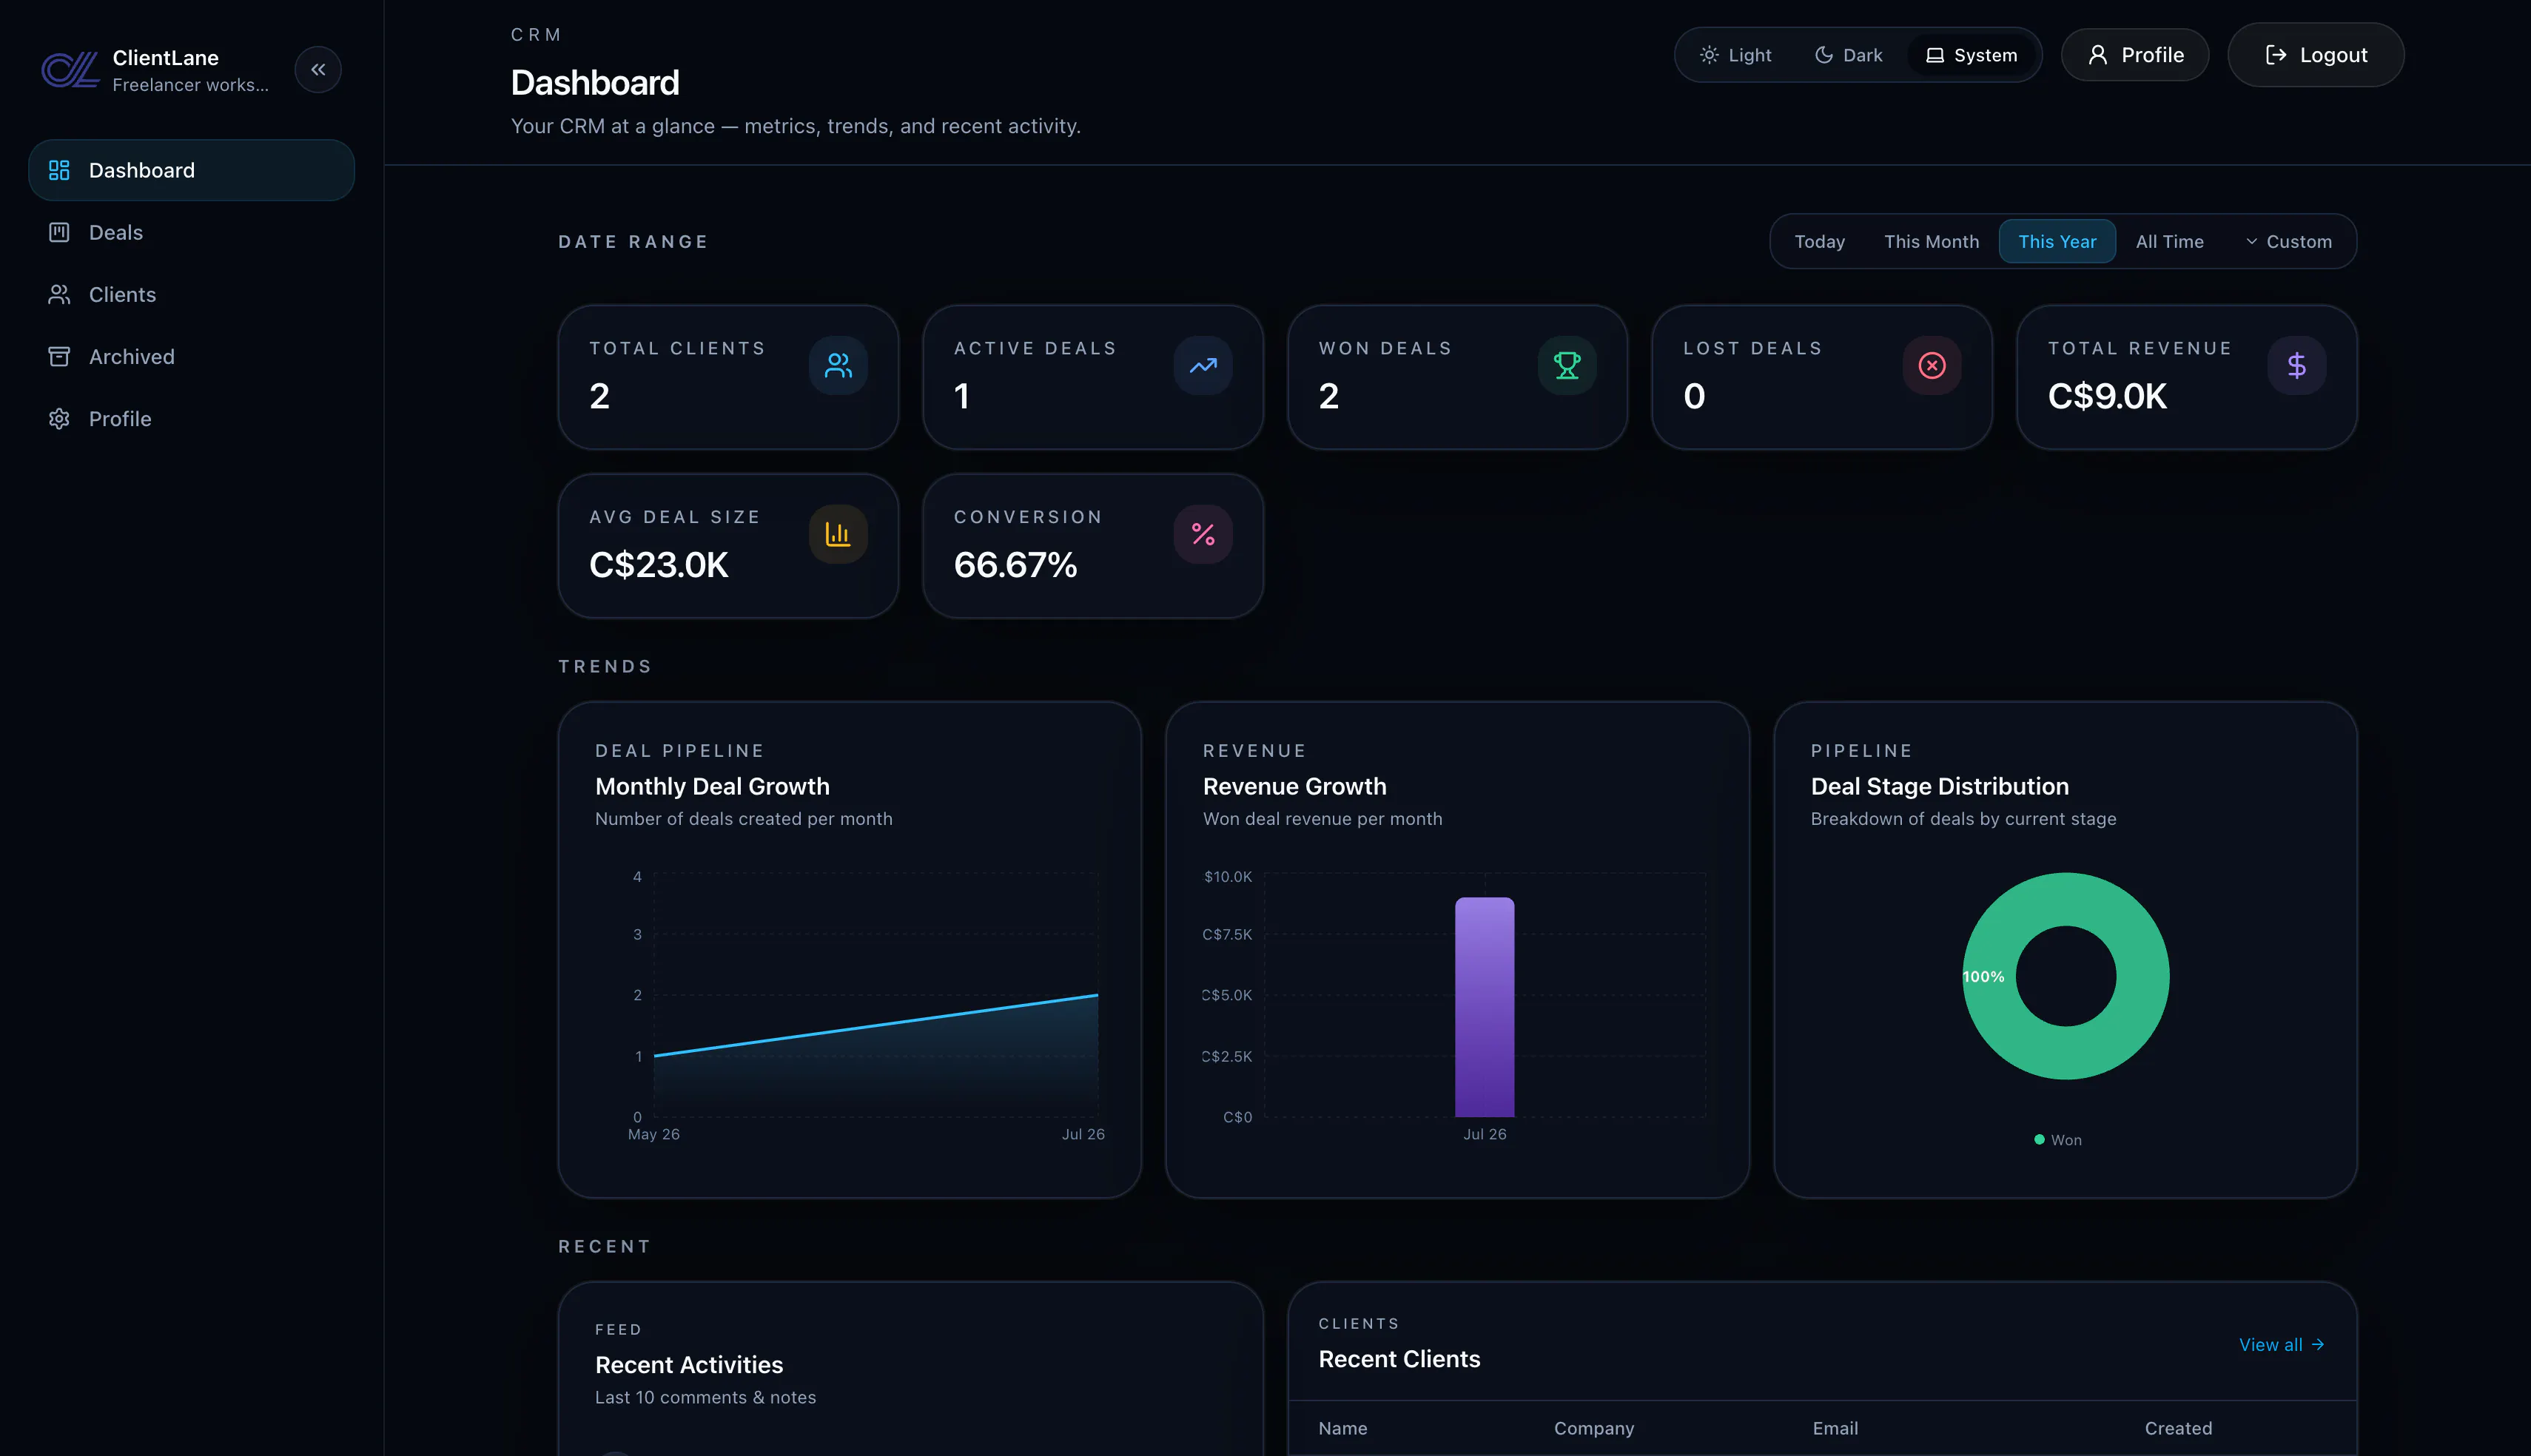Click the Monthly Deal Growth title
This screenshot has width=2531, height=1456.
click(x=712, y=786)
